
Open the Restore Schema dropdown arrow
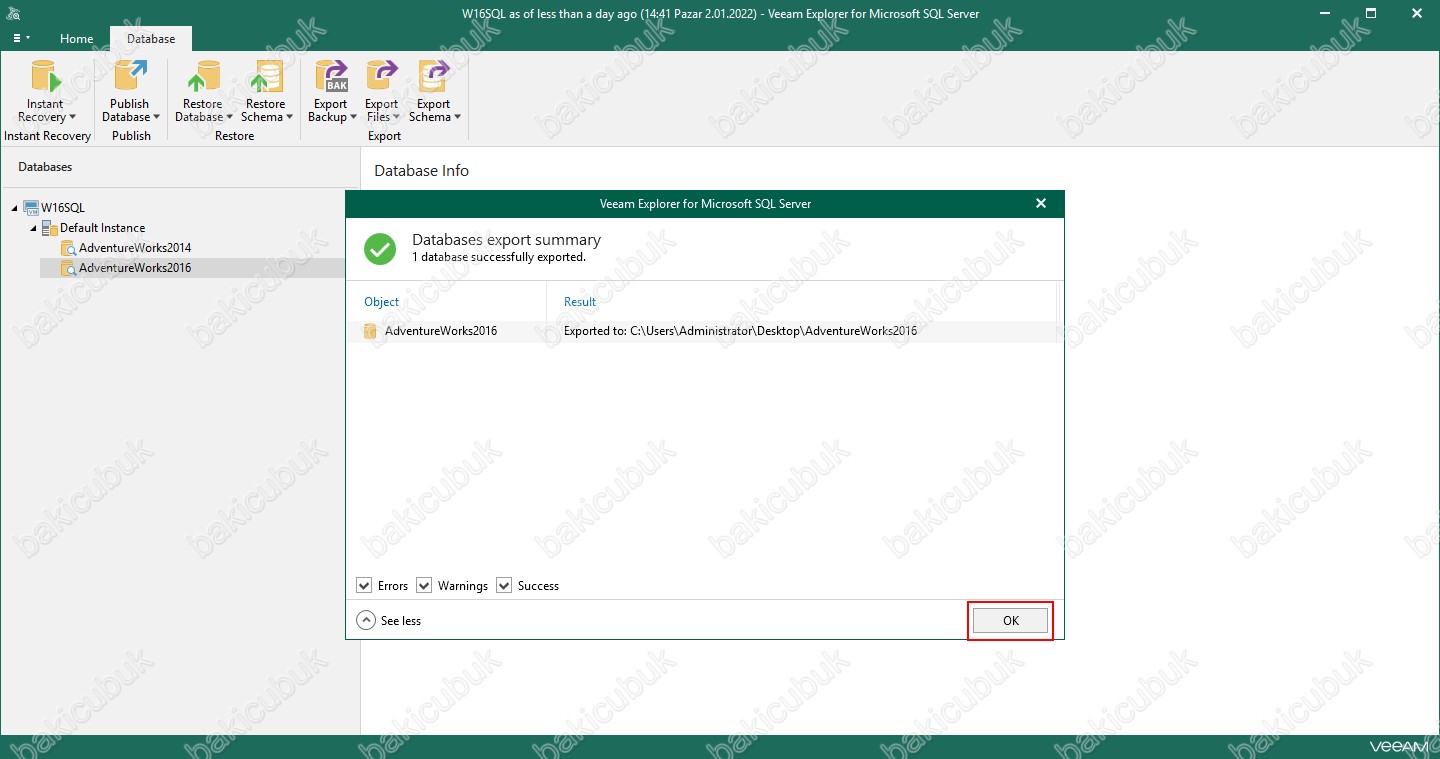click(x=290, y=118)
